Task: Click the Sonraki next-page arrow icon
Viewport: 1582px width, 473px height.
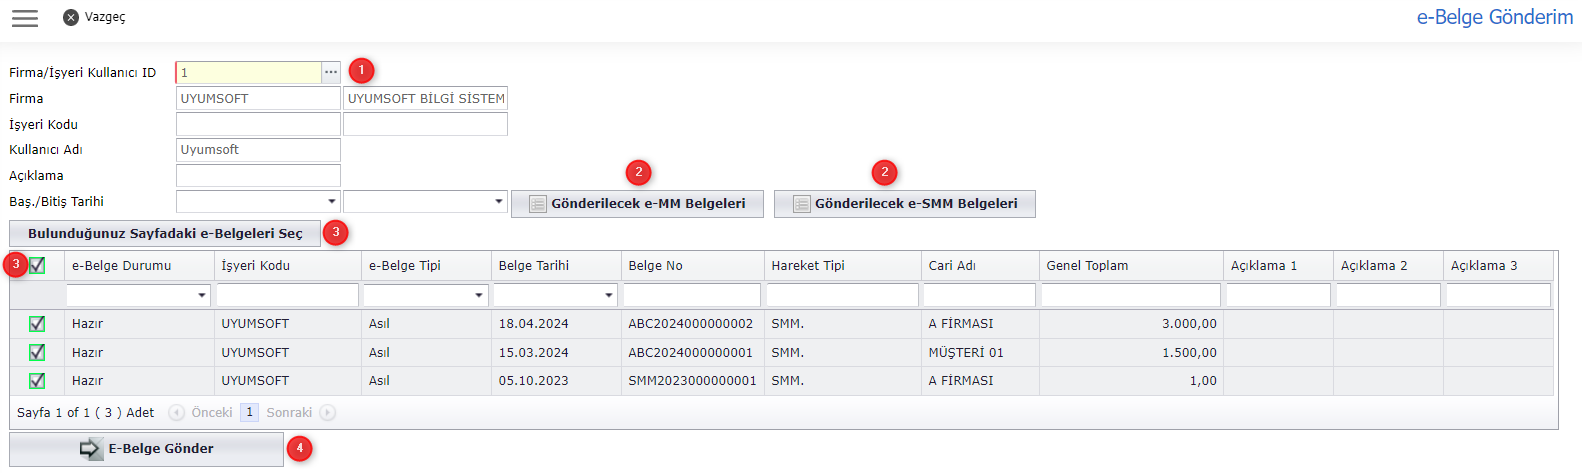Action: [327, 412]
